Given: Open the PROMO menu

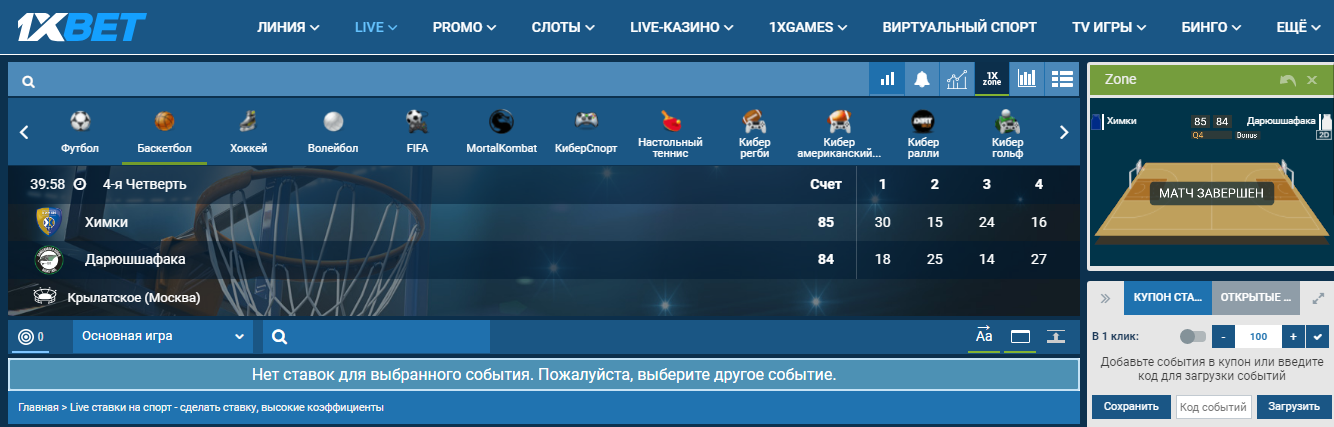Looking at the screenshot, I should 465,27.
